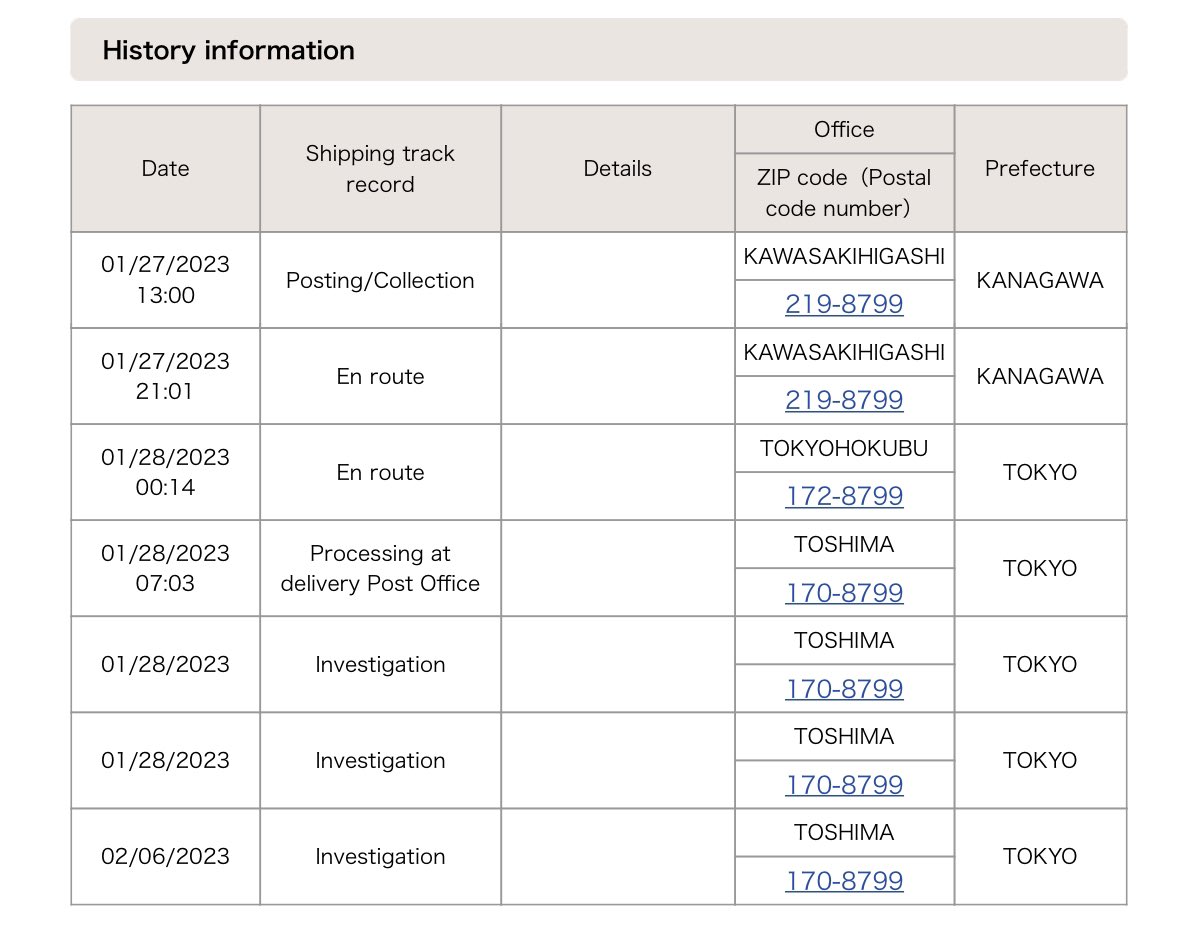Select the 01/28/2023 00:14 date cell
This screenshot has height=928, width=1199.
pyautogui.click(x=165, y=473)
